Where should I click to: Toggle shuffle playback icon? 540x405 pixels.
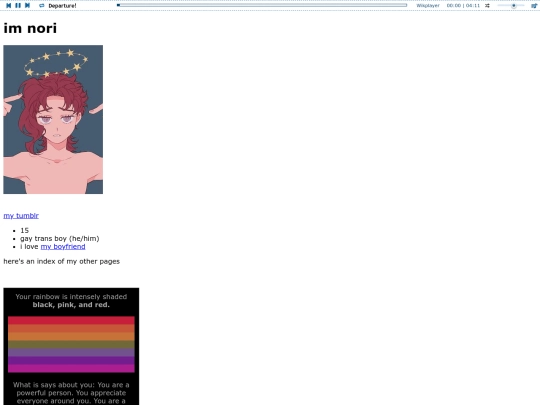(487, 6)
